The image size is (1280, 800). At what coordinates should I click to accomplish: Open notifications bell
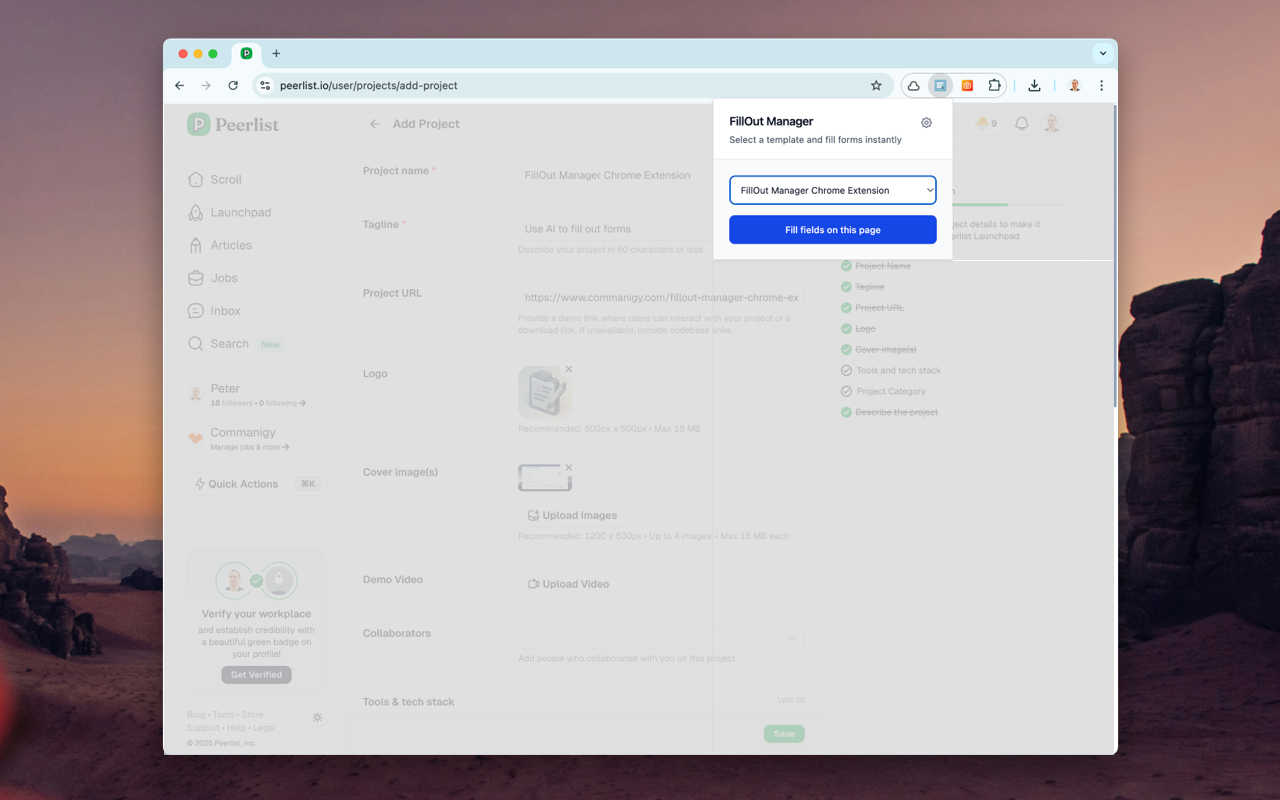1022,124
